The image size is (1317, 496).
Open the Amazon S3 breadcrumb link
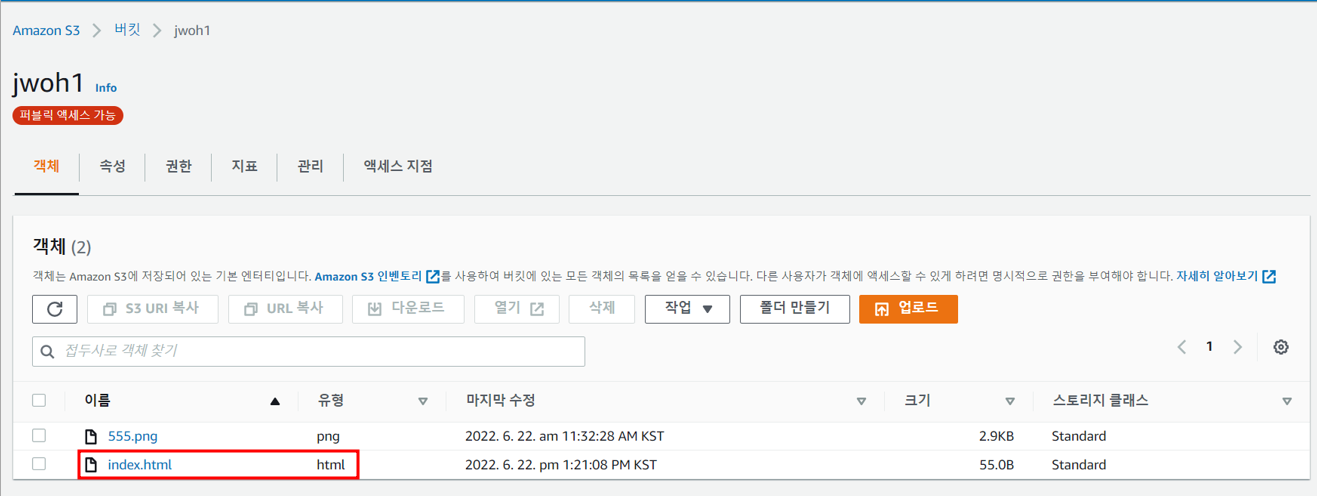[46, 30]
